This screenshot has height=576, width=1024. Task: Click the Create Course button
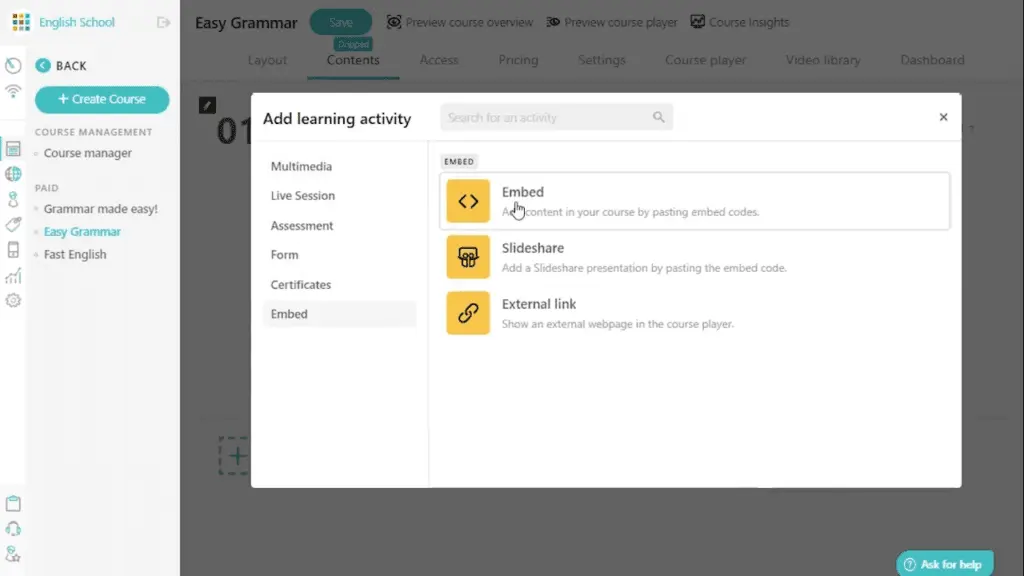(102, 99)
